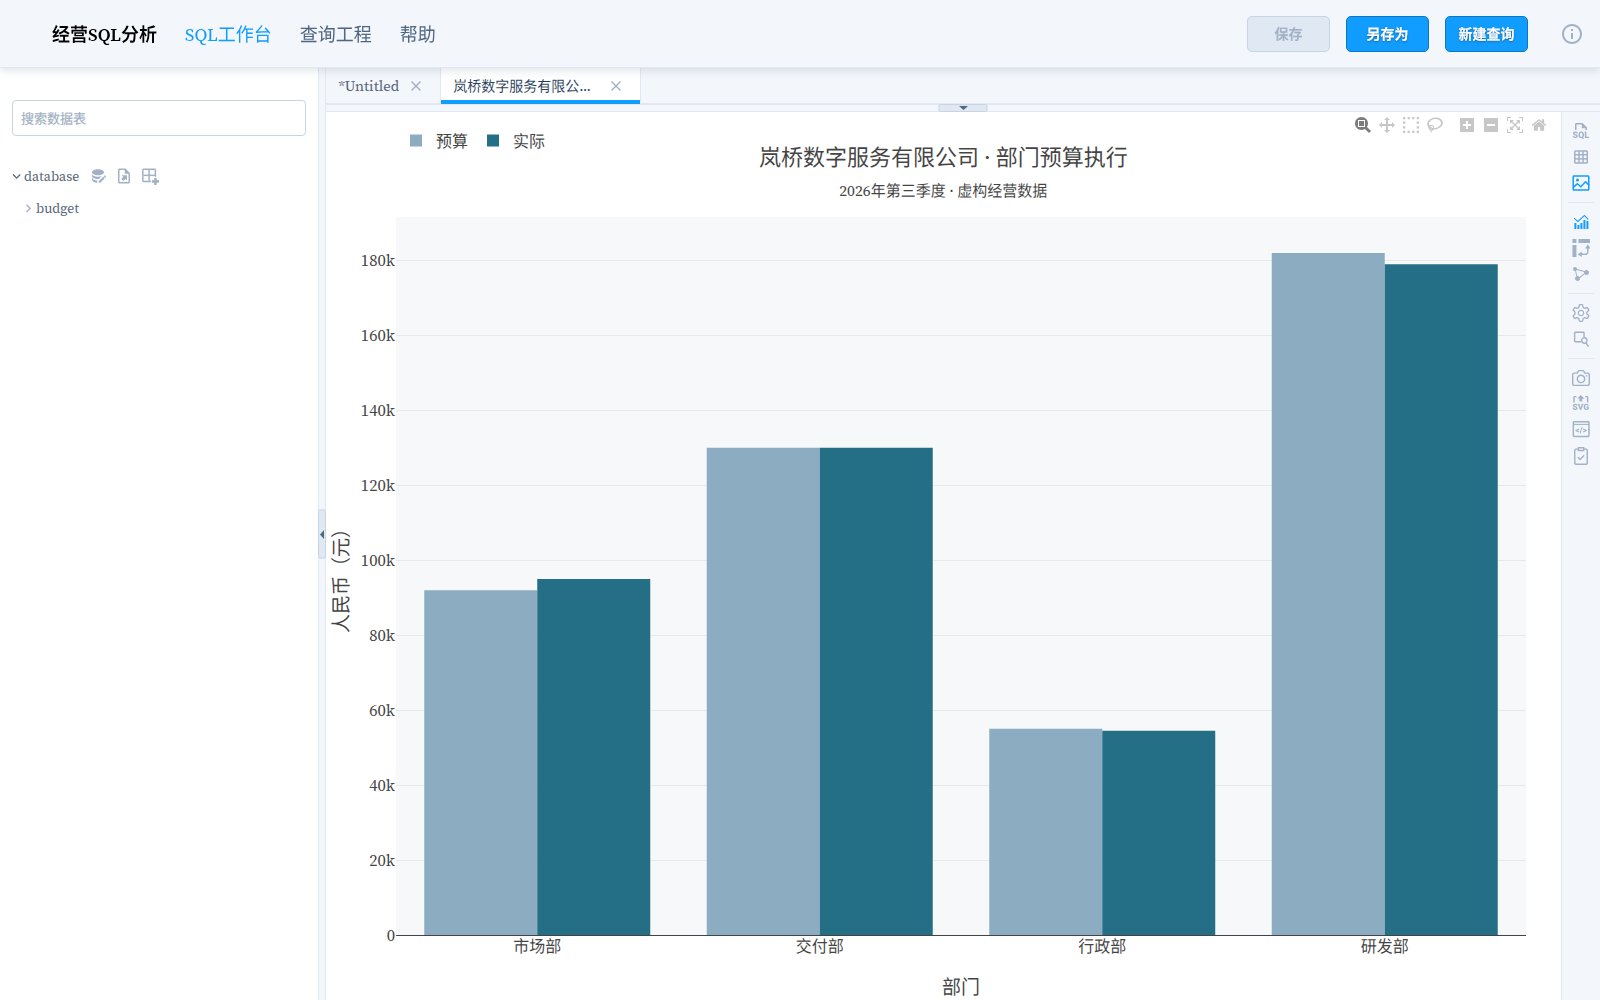The image size is (1600, 1000).
Task: Click the code window icon under SVG in sidebar
Action: click(1581, 429)
